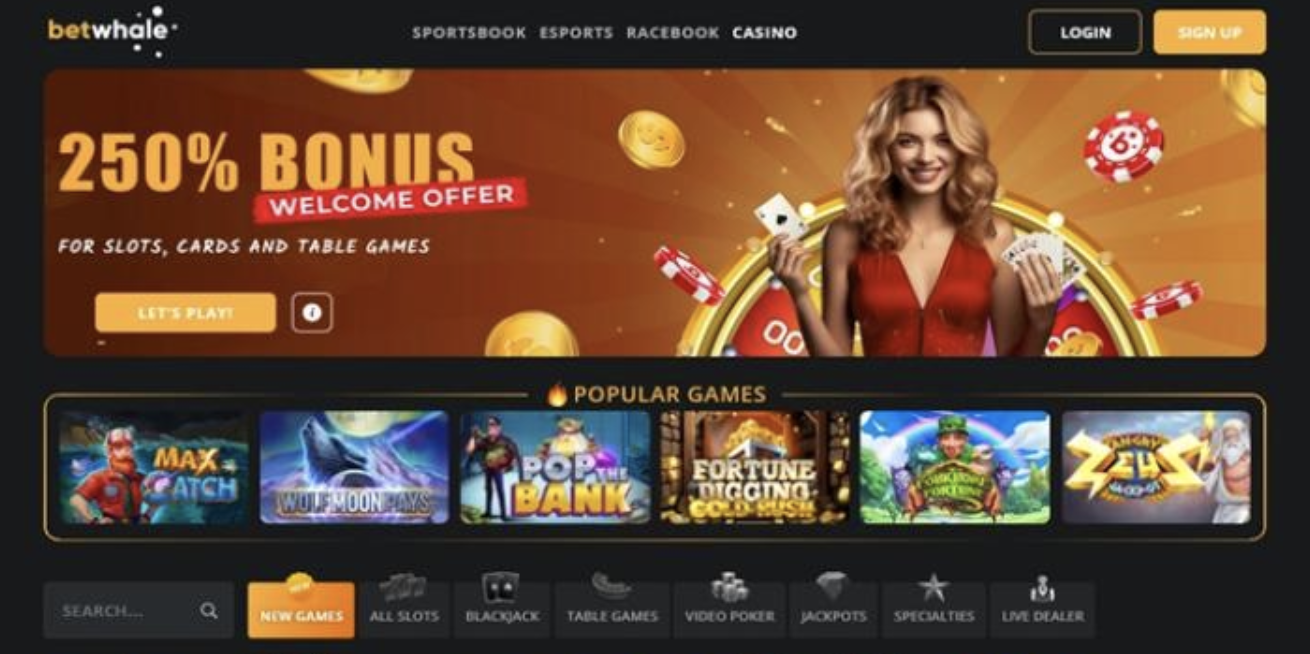Open the bonus info icon

click(x=312, y=313)
